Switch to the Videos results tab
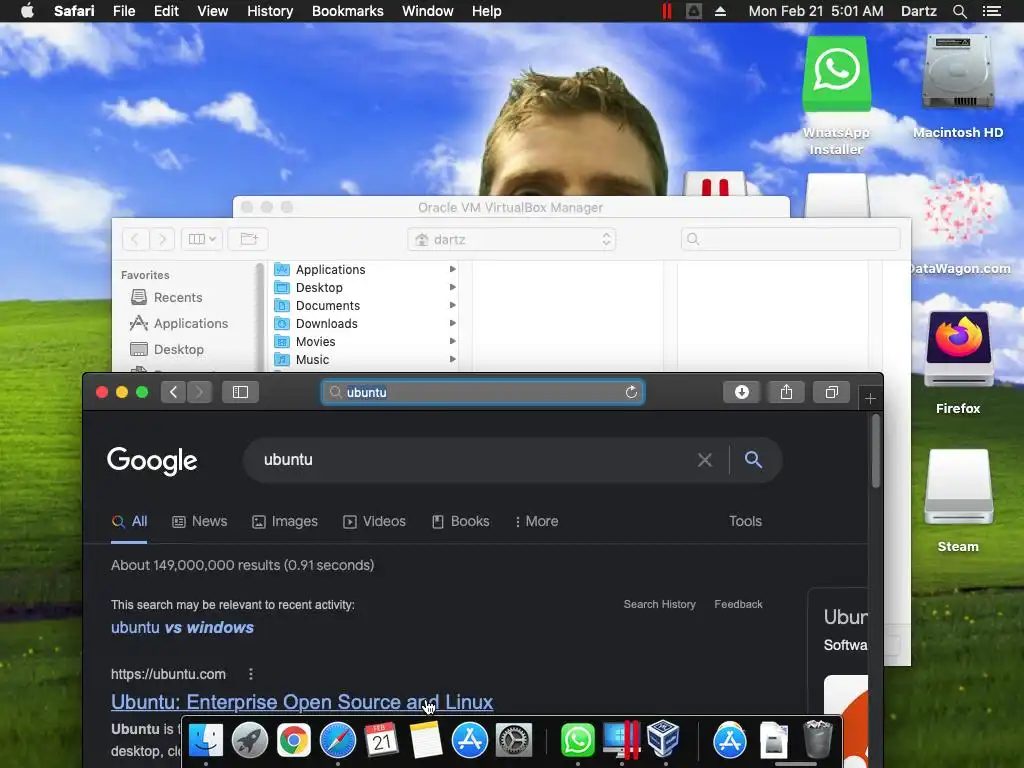1024x768 pixels. click(374, 521)
